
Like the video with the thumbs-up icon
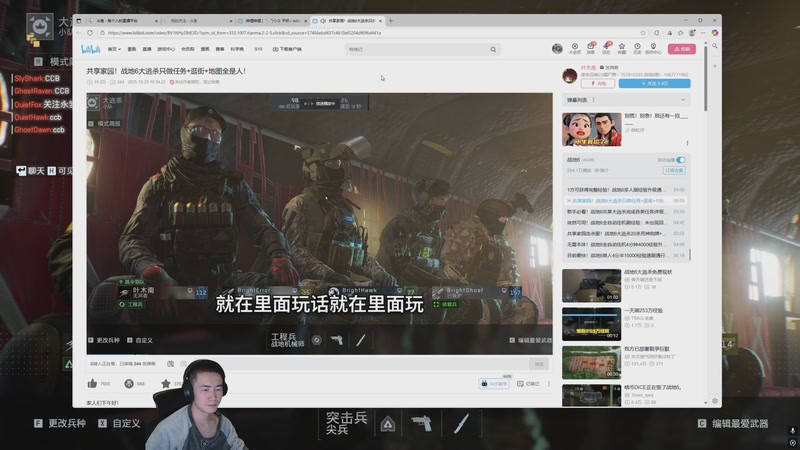coord(92,383)
